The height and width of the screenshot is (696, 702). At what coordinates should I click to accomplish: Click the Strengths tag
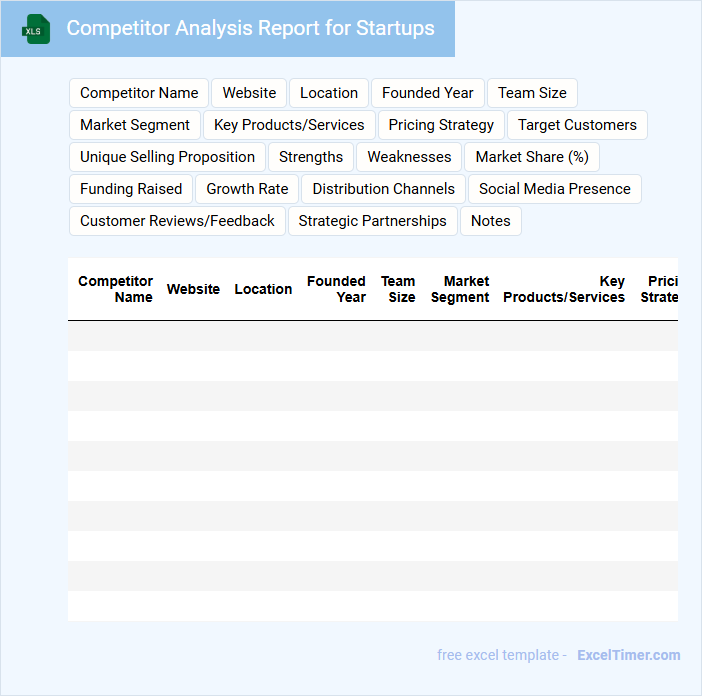pyautogui.click(x=311, y=157)
